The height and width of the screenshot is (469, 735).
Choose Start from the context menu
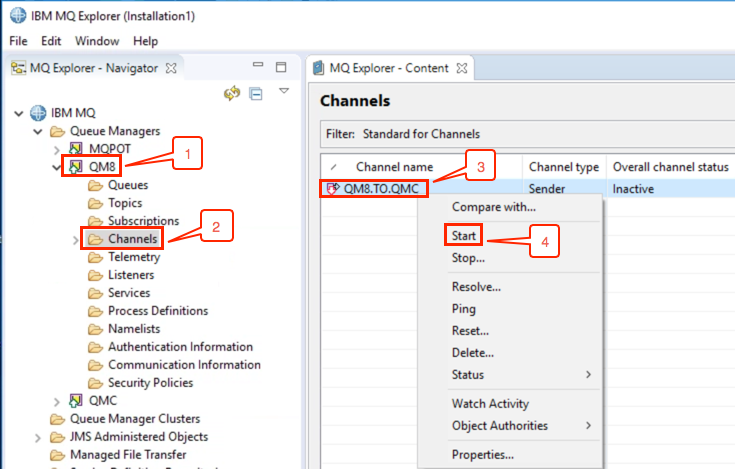coord(464,235)
